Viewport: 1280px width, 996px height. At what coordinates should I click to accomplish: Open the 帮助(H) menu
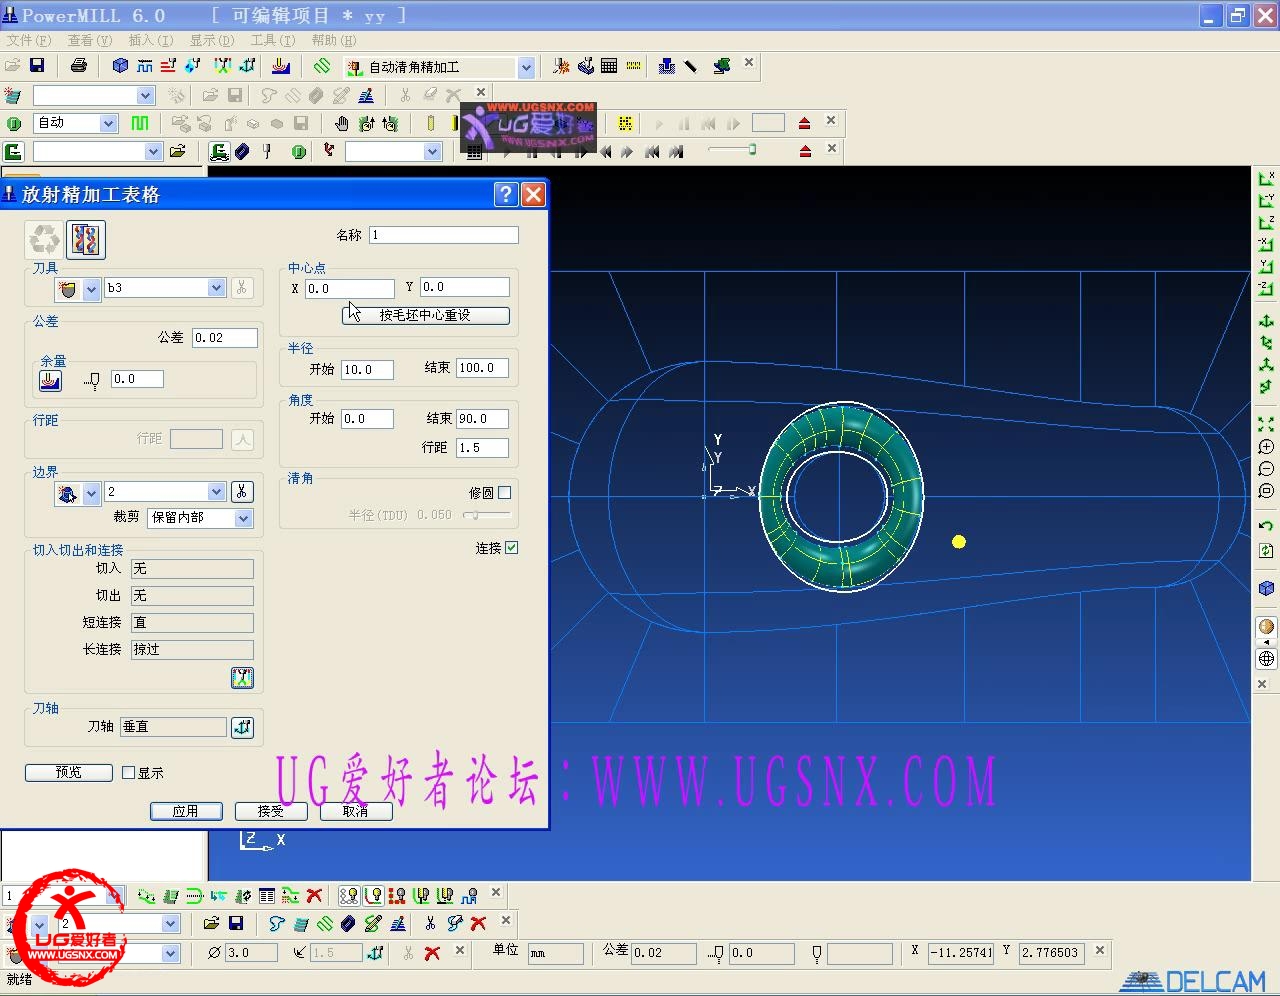tap(333, 40)
